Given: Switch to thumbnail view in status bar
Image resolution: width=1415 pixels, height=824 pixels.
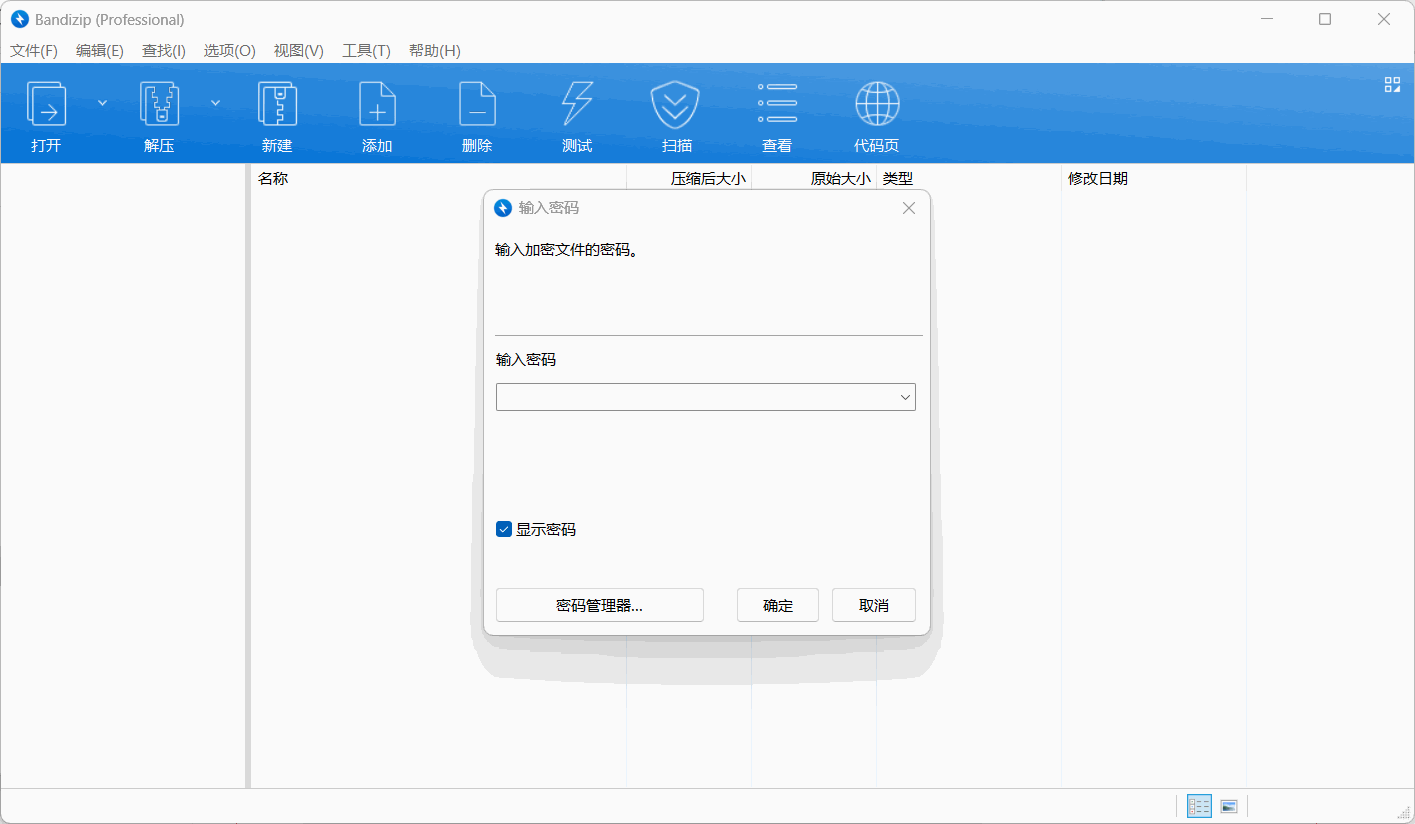Looking at the screenshot, I should click(1229, 806).
